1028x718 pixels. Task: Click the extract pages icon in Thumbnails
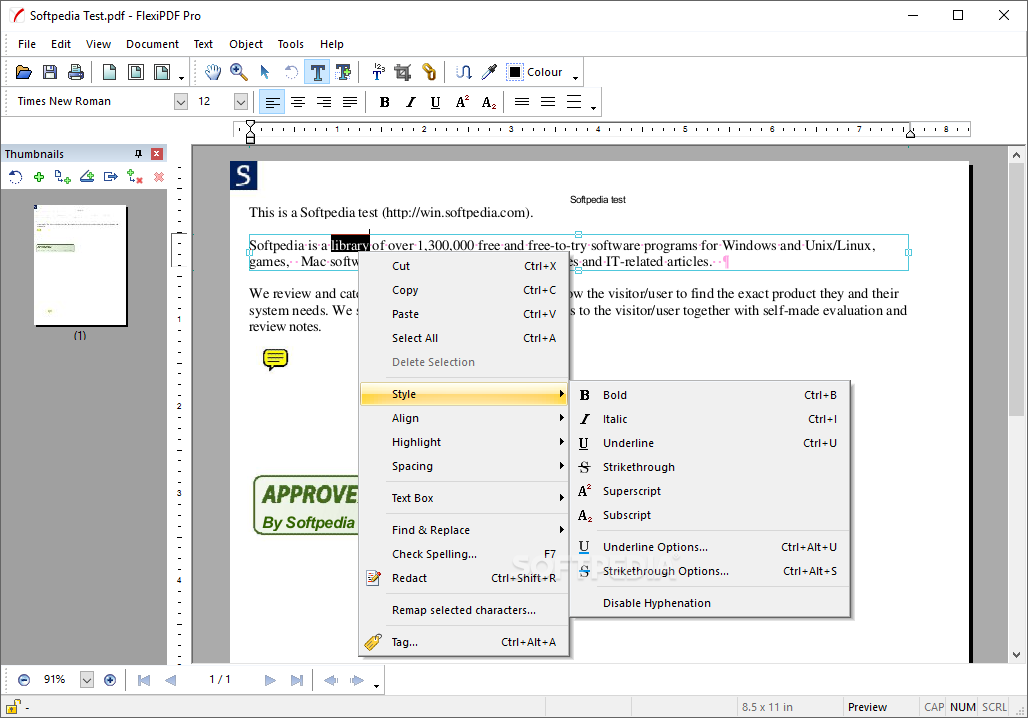pos(111,177)
